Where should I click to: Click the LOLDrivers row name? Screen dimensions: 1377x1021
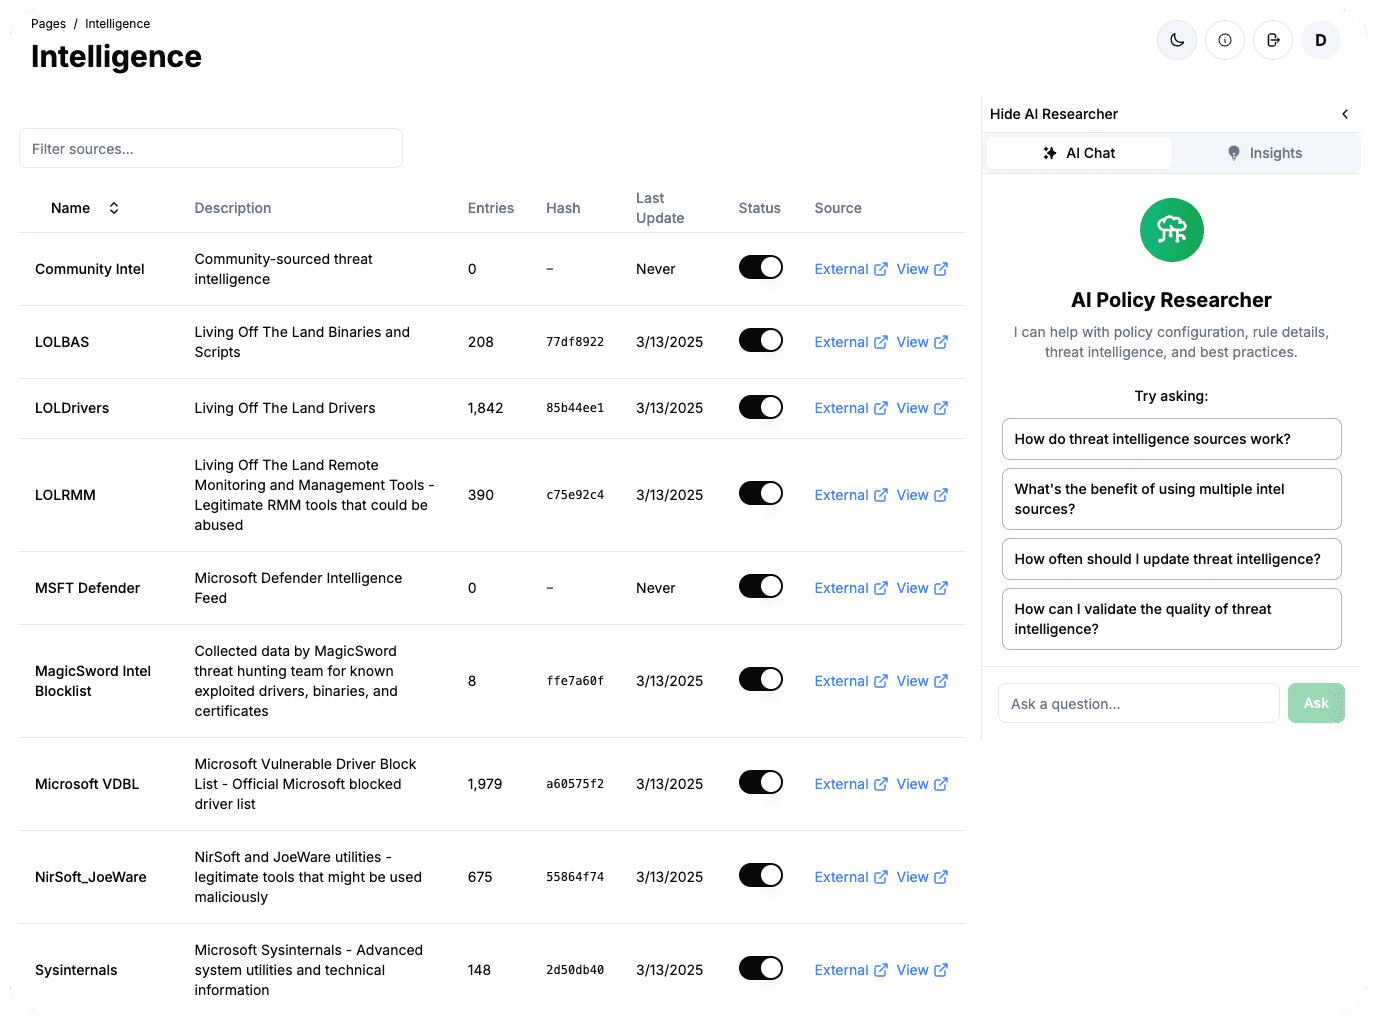tap(72, 408)
